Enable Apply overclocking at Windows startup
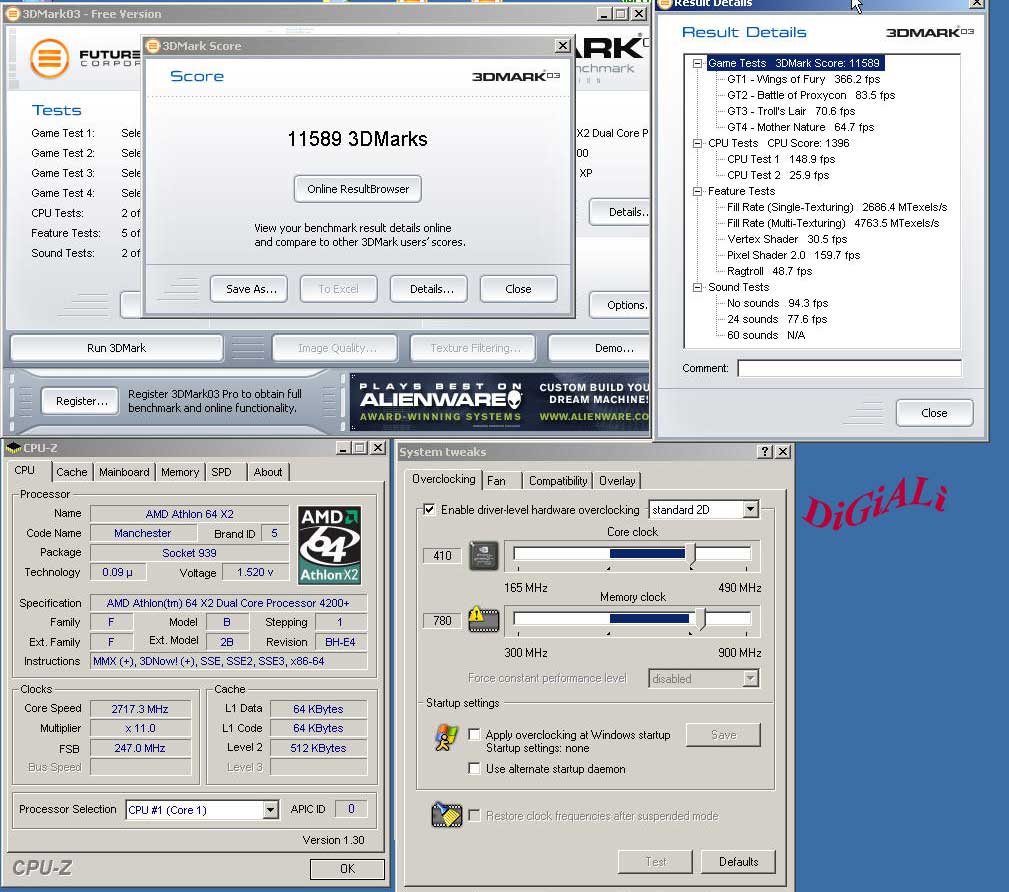Viewport: 1009px width, 892px height. 474,734
